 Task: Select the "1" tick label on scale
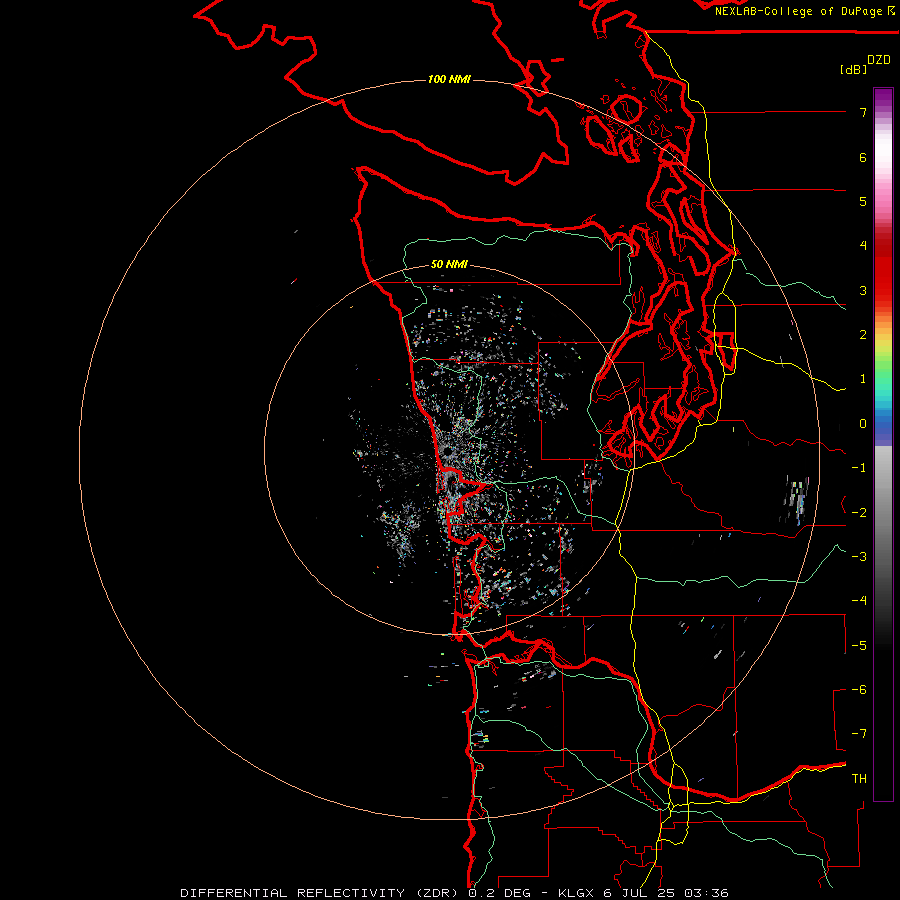[x=863, y=379]
